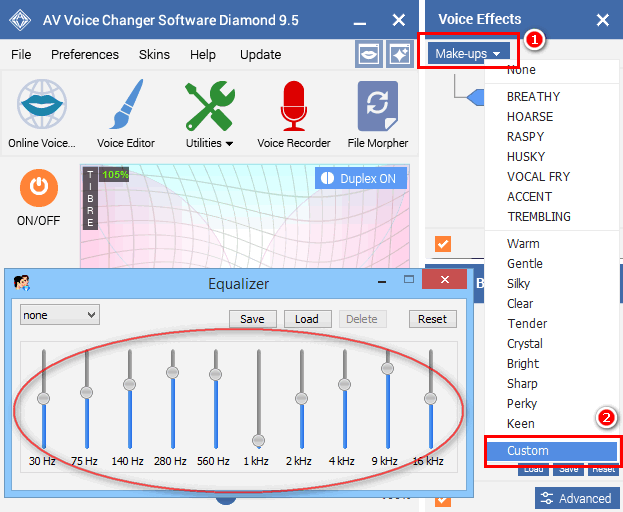Choose the RASPY make-up
This screenshot has width=623, height=512.
tap(552, 137)
